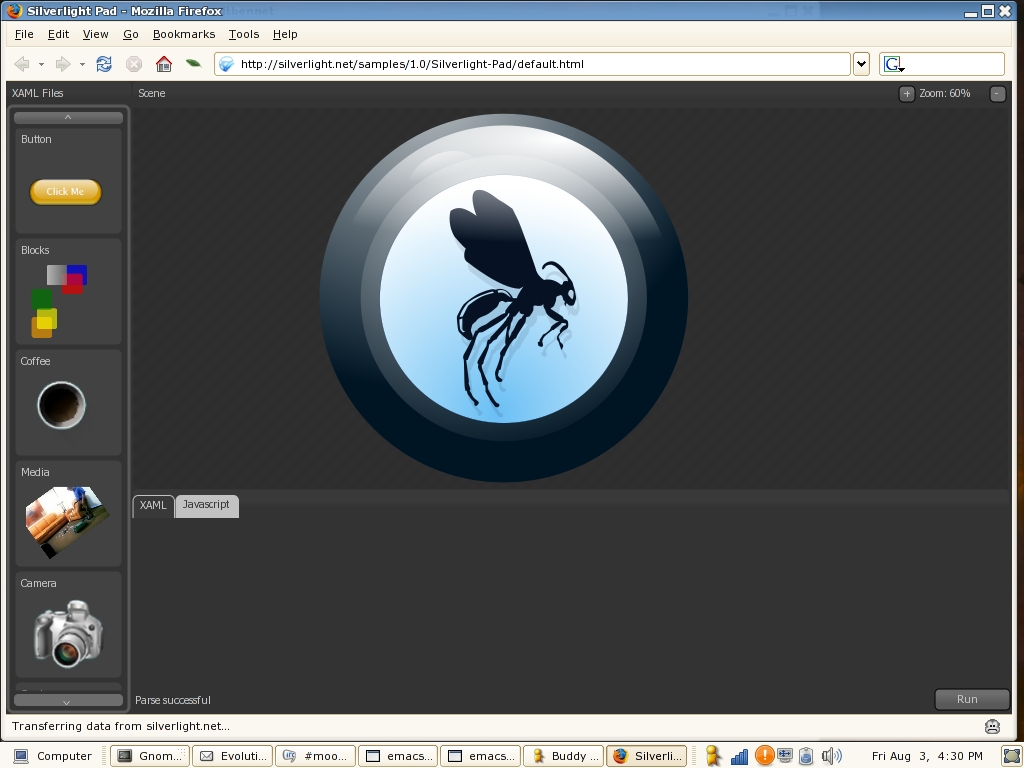Viewport: 1024px width, 768px height.
Task: Zoom in with the plus button
Action: click(906, 93)
